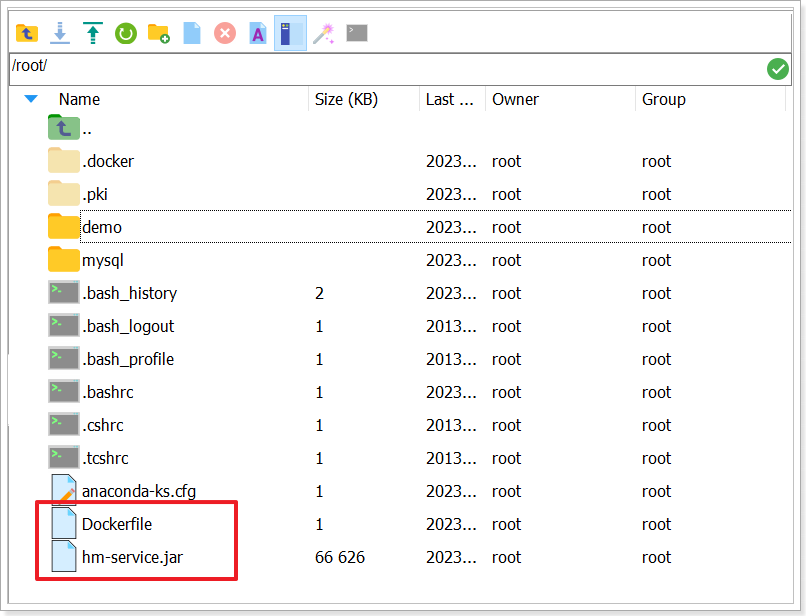Viewport: 806px width, 616px height.
Task: Select the .bash_logout file
Action: point(419,326)
